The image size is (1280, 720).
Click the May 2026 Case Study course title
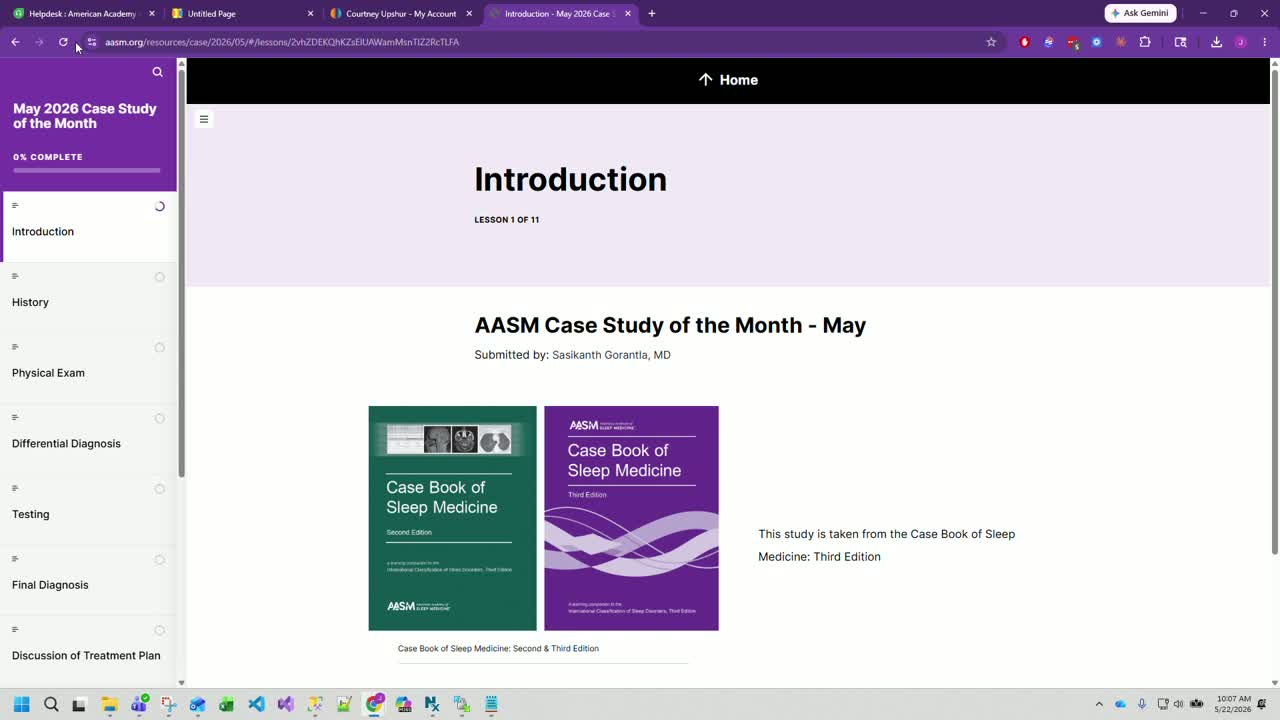(x=85, y=116)
